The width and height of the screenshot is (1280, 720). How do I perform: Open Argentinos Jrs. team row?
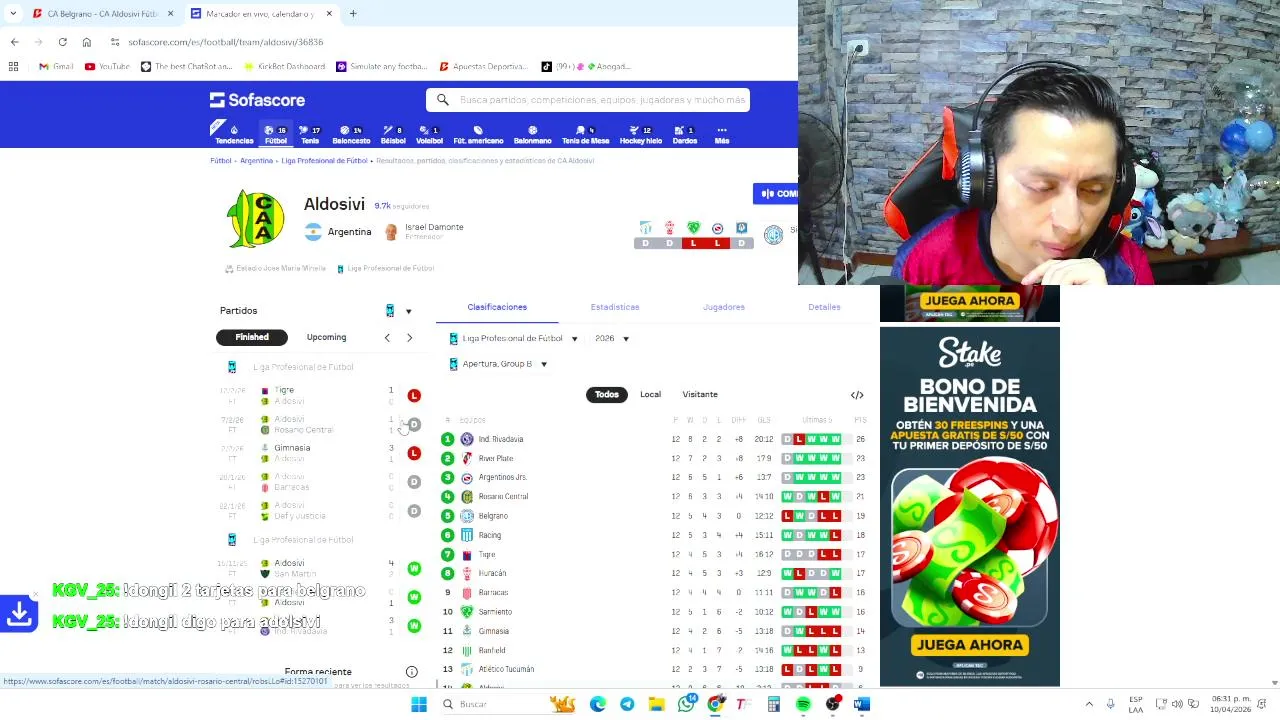click(x=655, y=477)
